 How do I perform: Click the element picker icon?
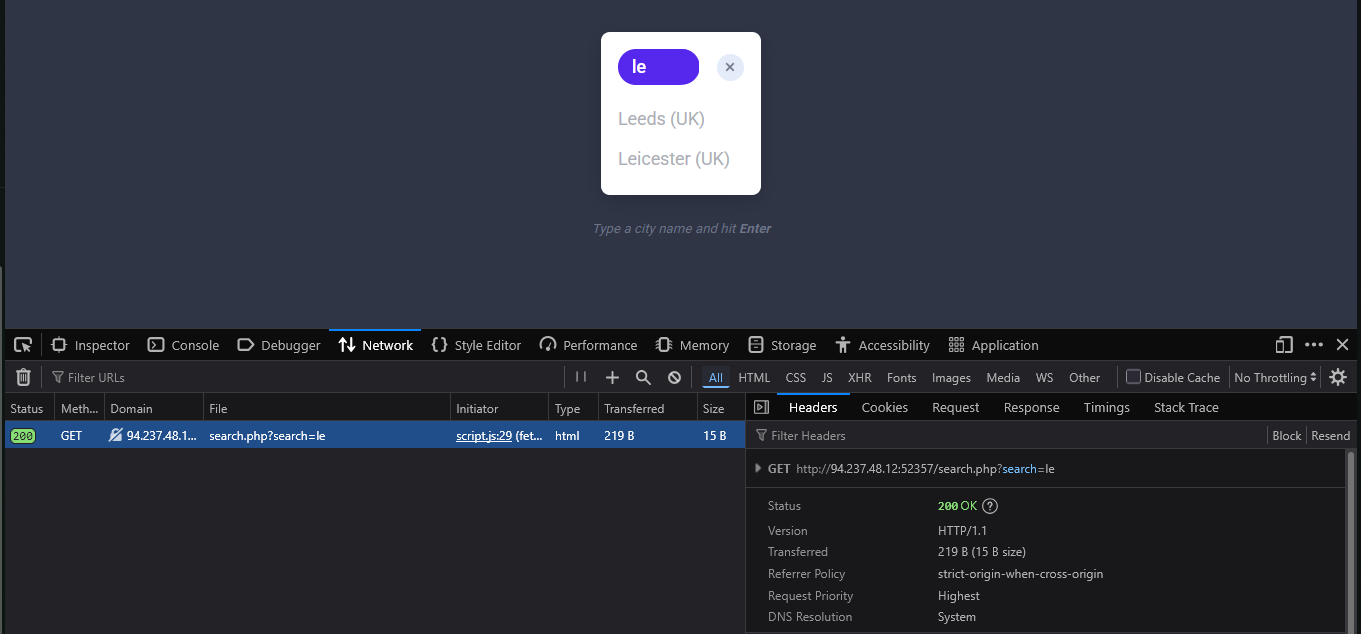point(22,345)
